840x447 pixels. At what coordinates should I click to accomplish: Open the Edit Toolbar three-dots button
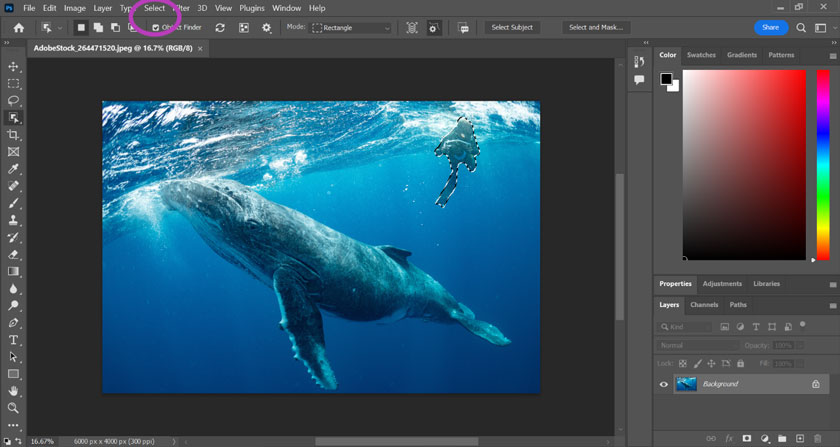(13, 425)
